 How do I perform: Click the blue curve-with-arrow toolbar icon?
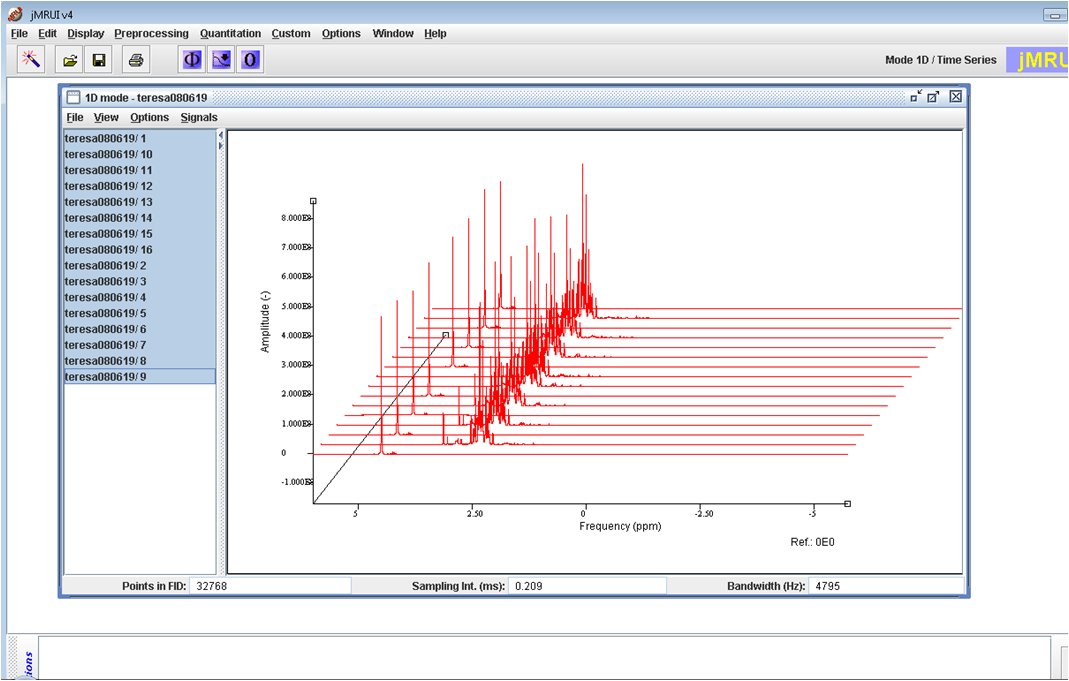pos(221,60)
